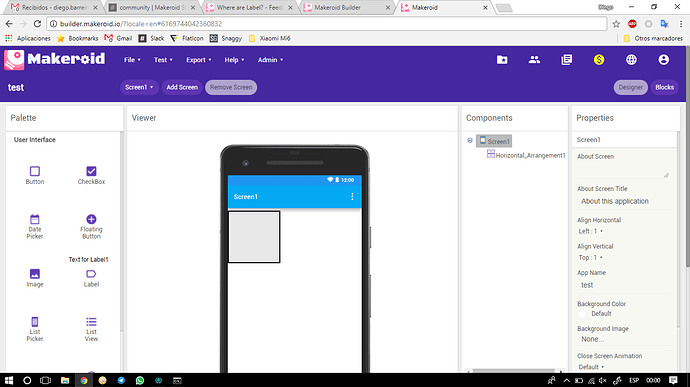Click the yellow dollar donate icon
Viewport: 690px width, 387px height.
(x=599, y=59)
